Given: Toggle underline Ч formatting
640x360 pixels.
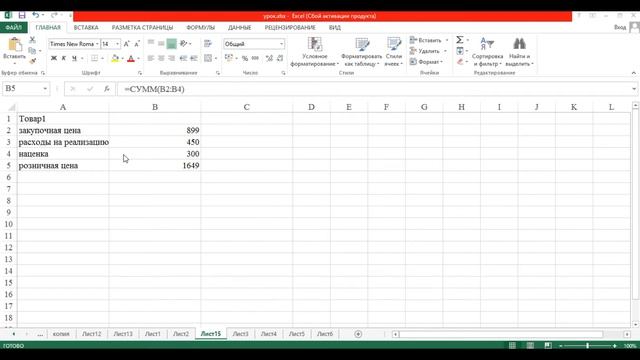Looking at the screenshot, I should click(74, 58).
